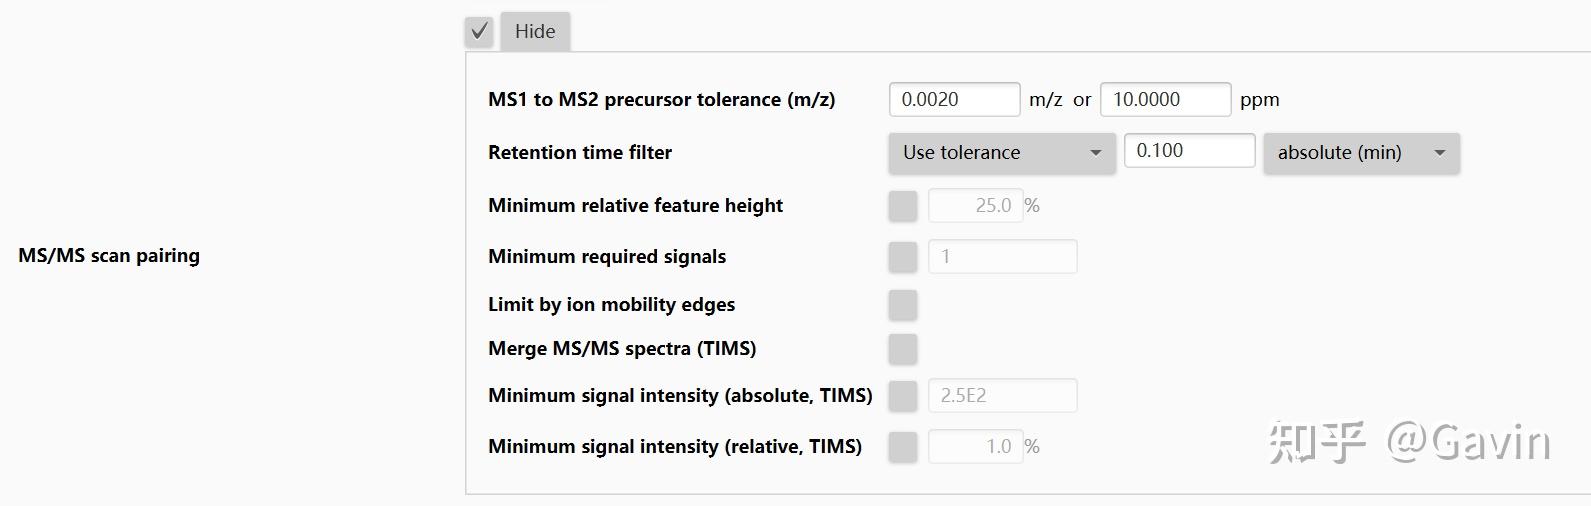This screenshot has height=506, width=1591.
Task: Toggle Merge MS/MS spectra (TIMS) checkbox
Action: pos(903,349)
